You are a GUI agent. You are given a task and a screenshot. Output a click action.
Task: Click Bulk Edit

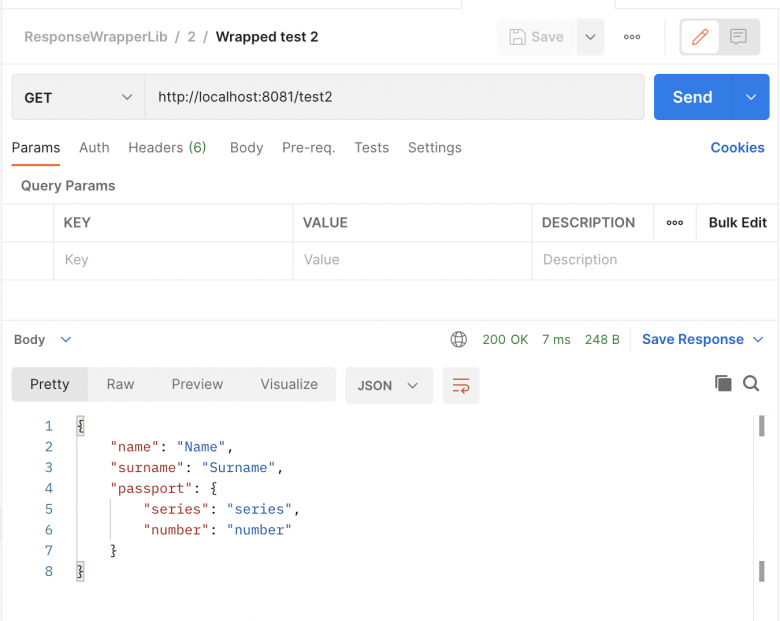click(738, 223)
